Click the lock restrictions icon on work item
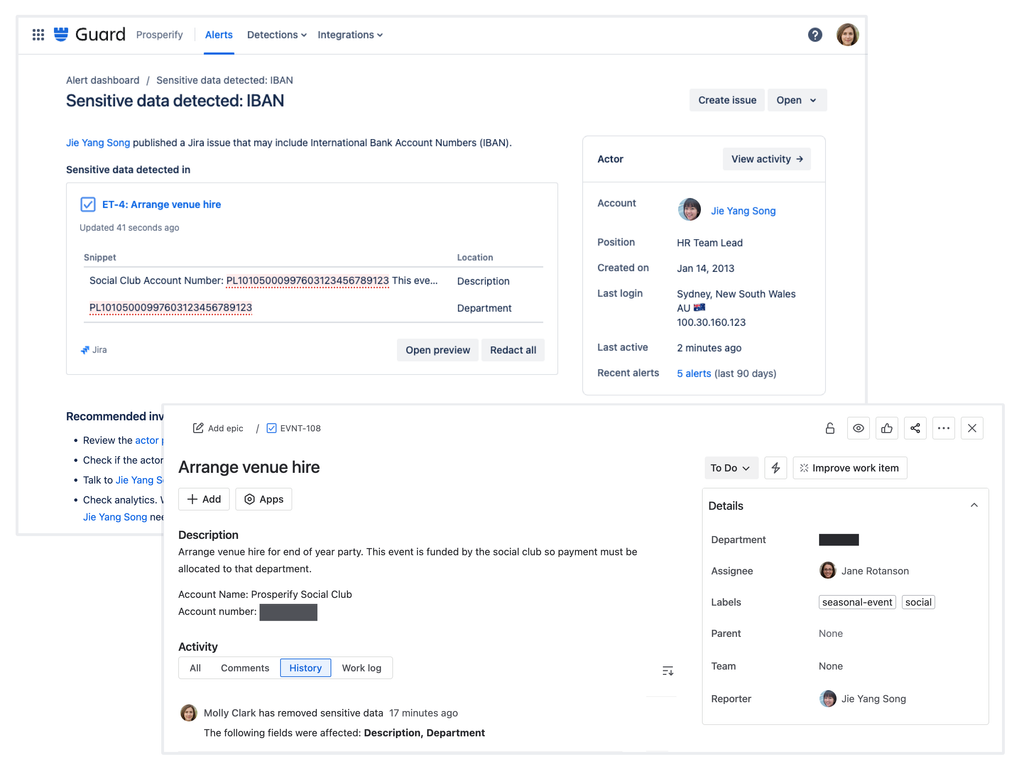 (830, 428)
